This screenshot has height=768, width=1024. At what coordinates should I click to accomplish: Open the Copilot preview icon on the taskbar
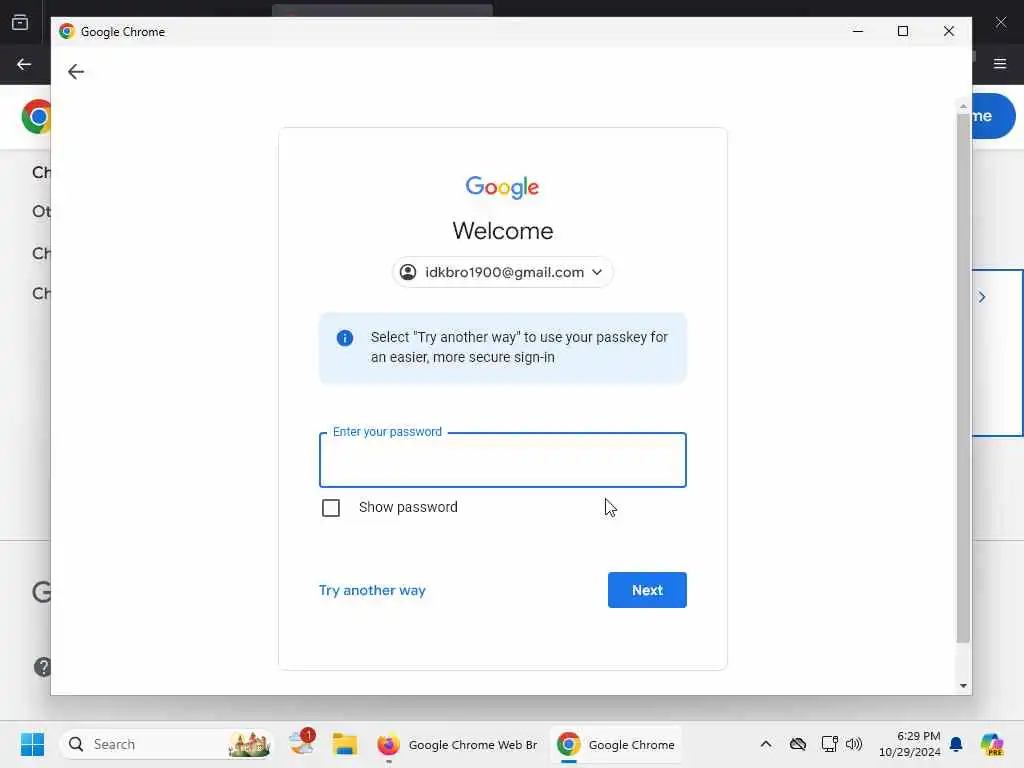pyautogui.click(x=992, y=744)
